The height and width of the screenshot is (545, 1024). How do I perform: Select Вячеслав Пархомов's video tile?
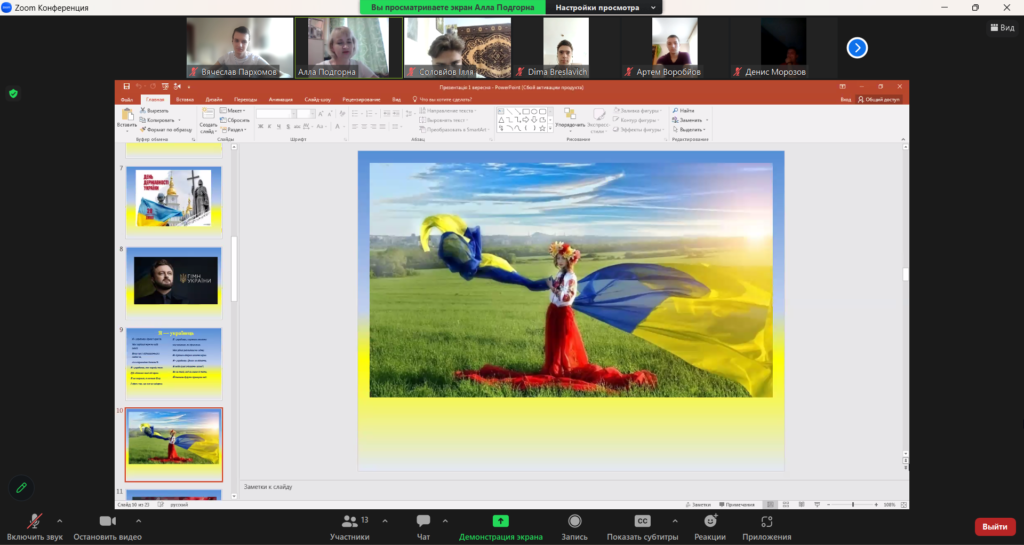point(240,48)
